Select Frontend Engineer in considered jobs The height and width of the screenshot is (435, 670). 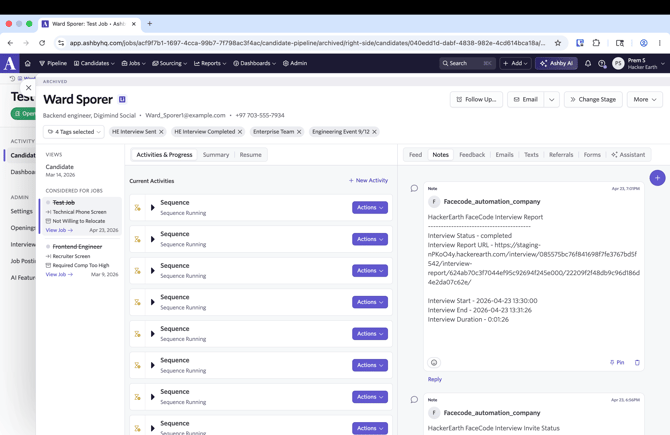[x=77, y=247]
